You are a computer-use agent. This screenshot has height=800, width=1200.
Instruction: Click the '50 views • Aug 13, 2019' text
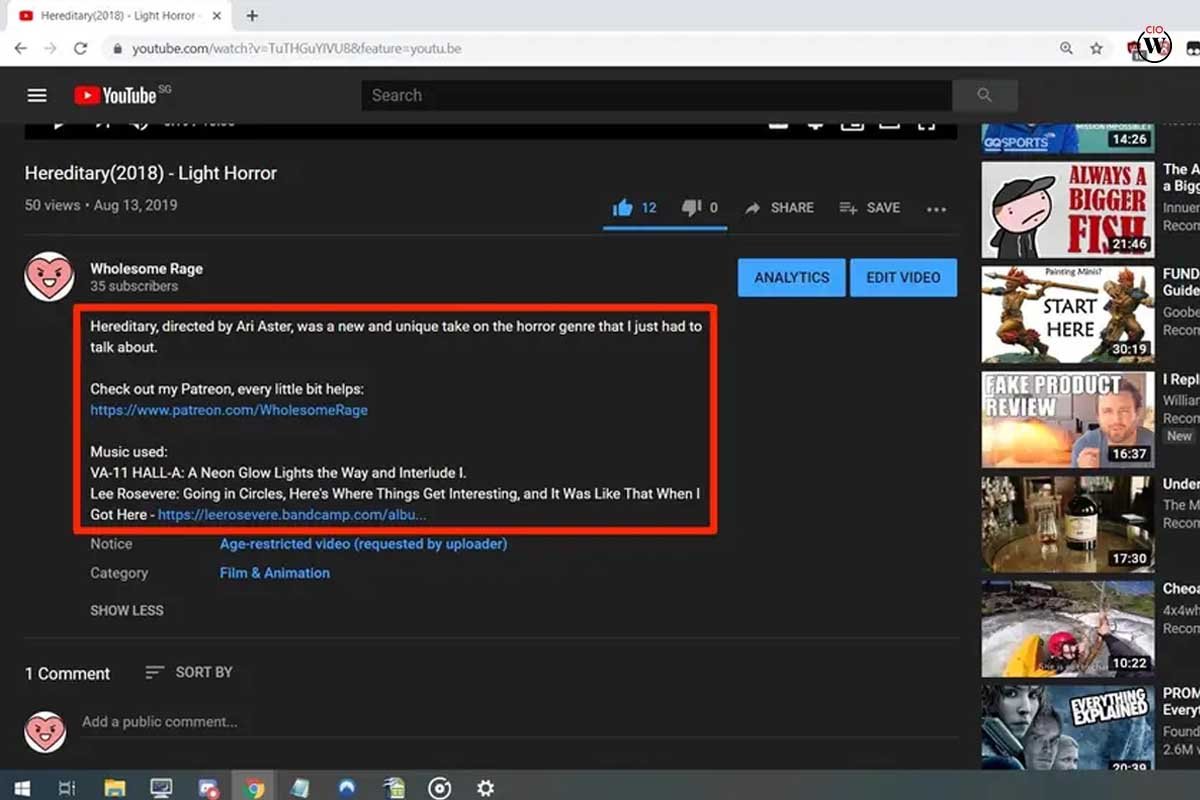[x=101, y=205]
